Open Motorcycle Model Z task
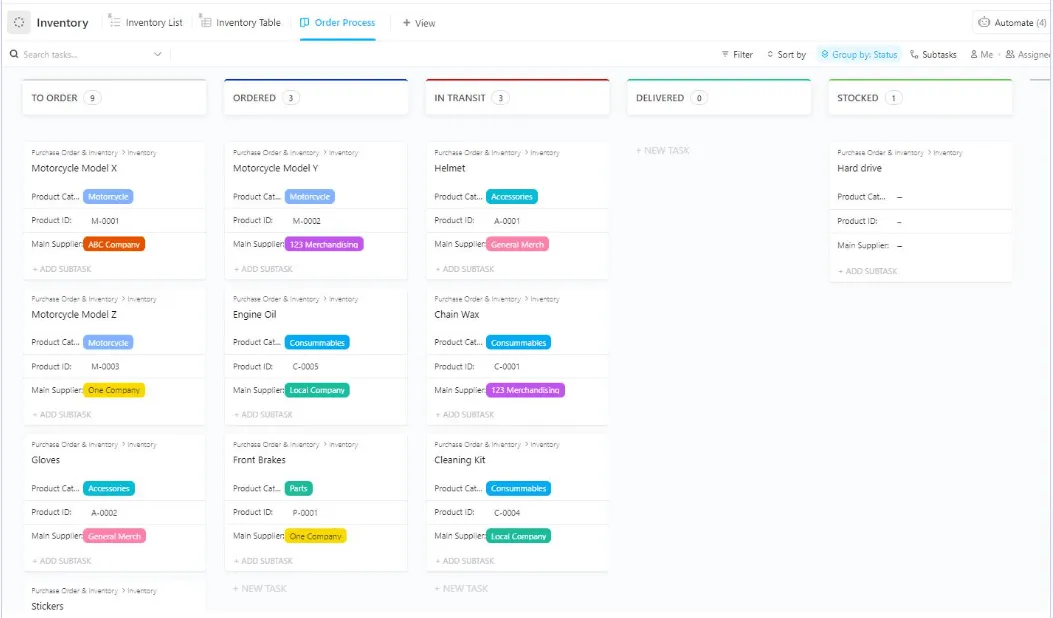 click(x=74, y=314)
